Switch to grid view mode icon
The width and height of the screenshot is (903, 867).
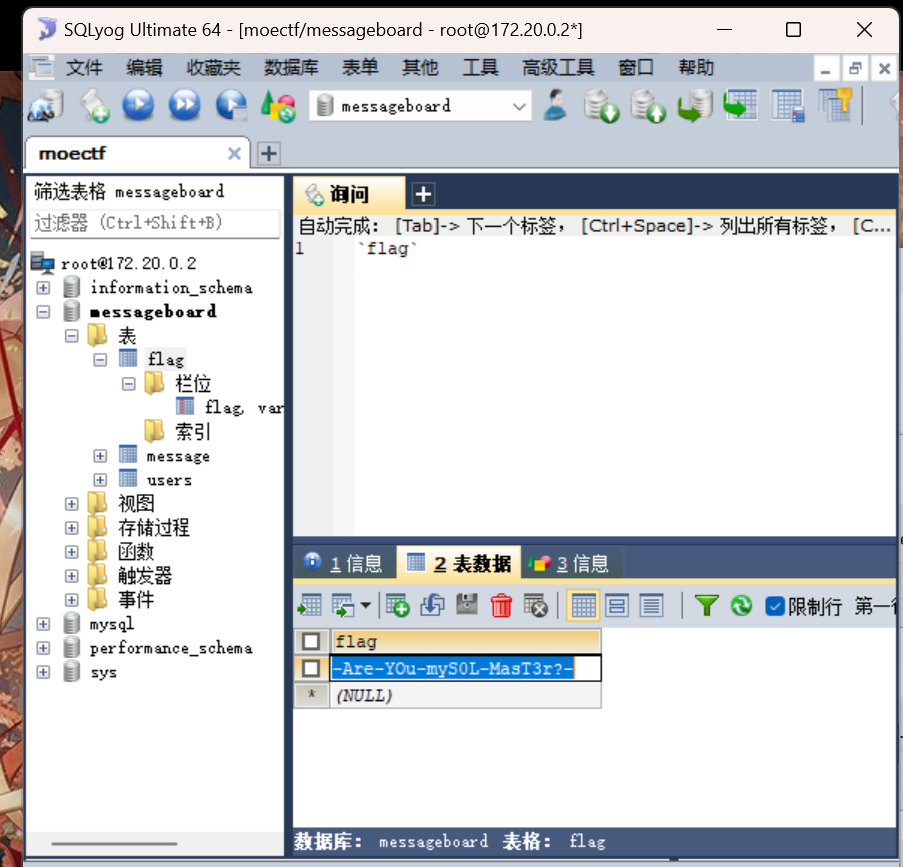[x=583, y=605]
